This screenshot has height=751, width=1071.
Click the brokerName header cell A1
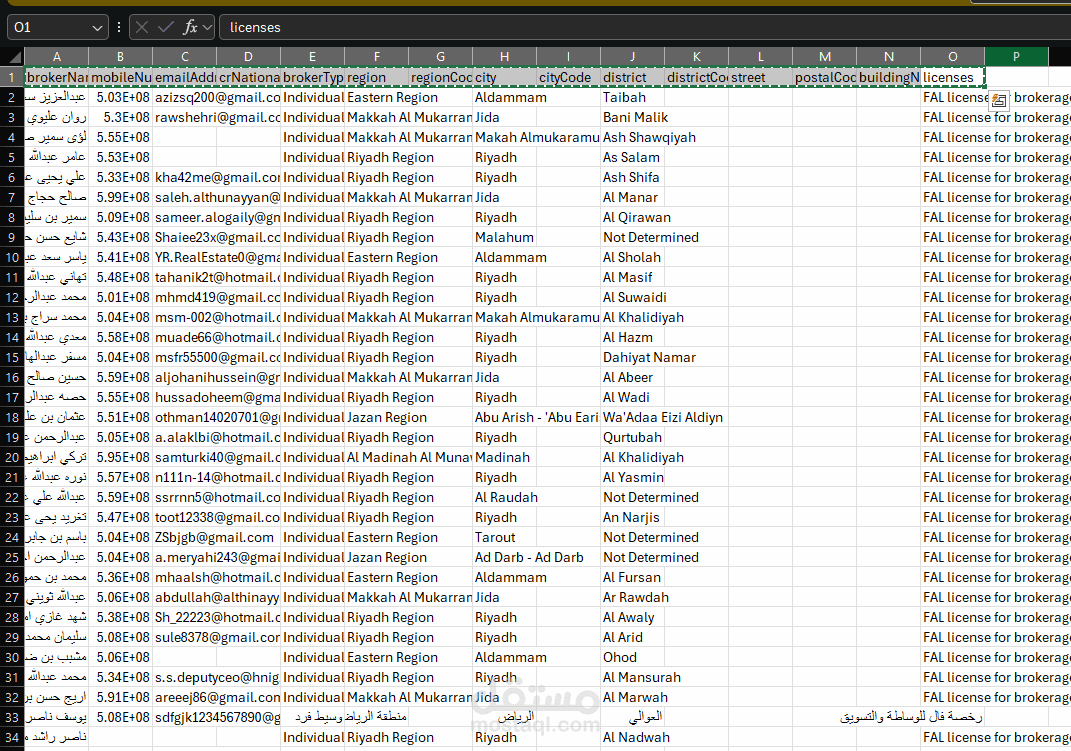56,77
